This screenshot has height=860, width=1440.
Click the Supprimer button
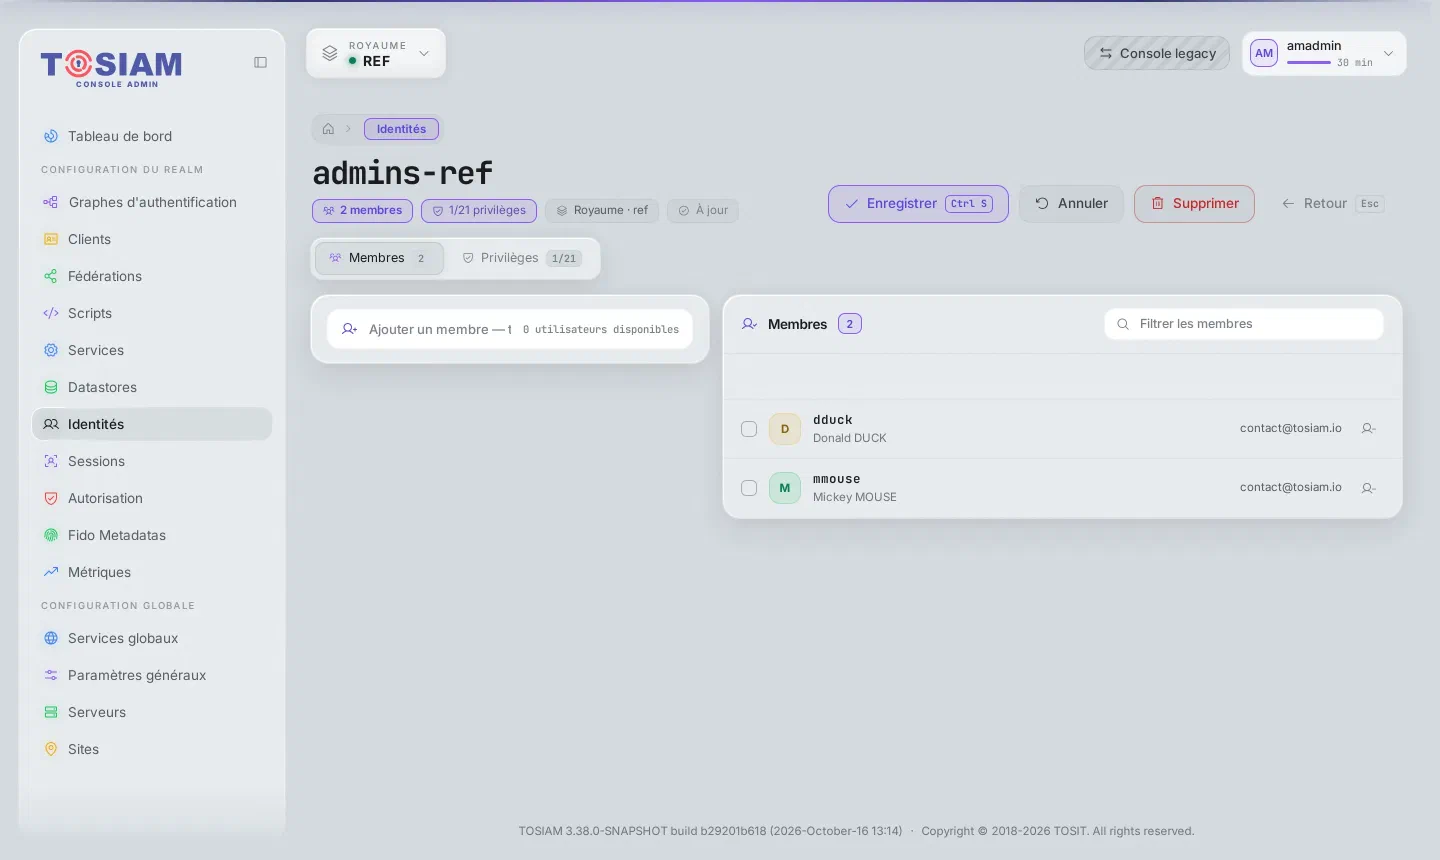(x=1194, y=204)
